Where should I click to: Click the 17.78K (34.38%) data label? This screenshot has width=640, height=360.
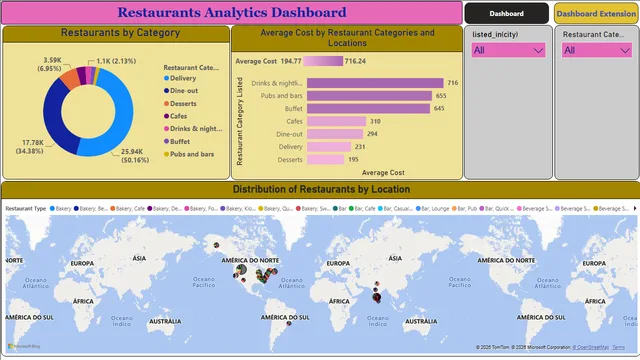(x=29, y=147)
